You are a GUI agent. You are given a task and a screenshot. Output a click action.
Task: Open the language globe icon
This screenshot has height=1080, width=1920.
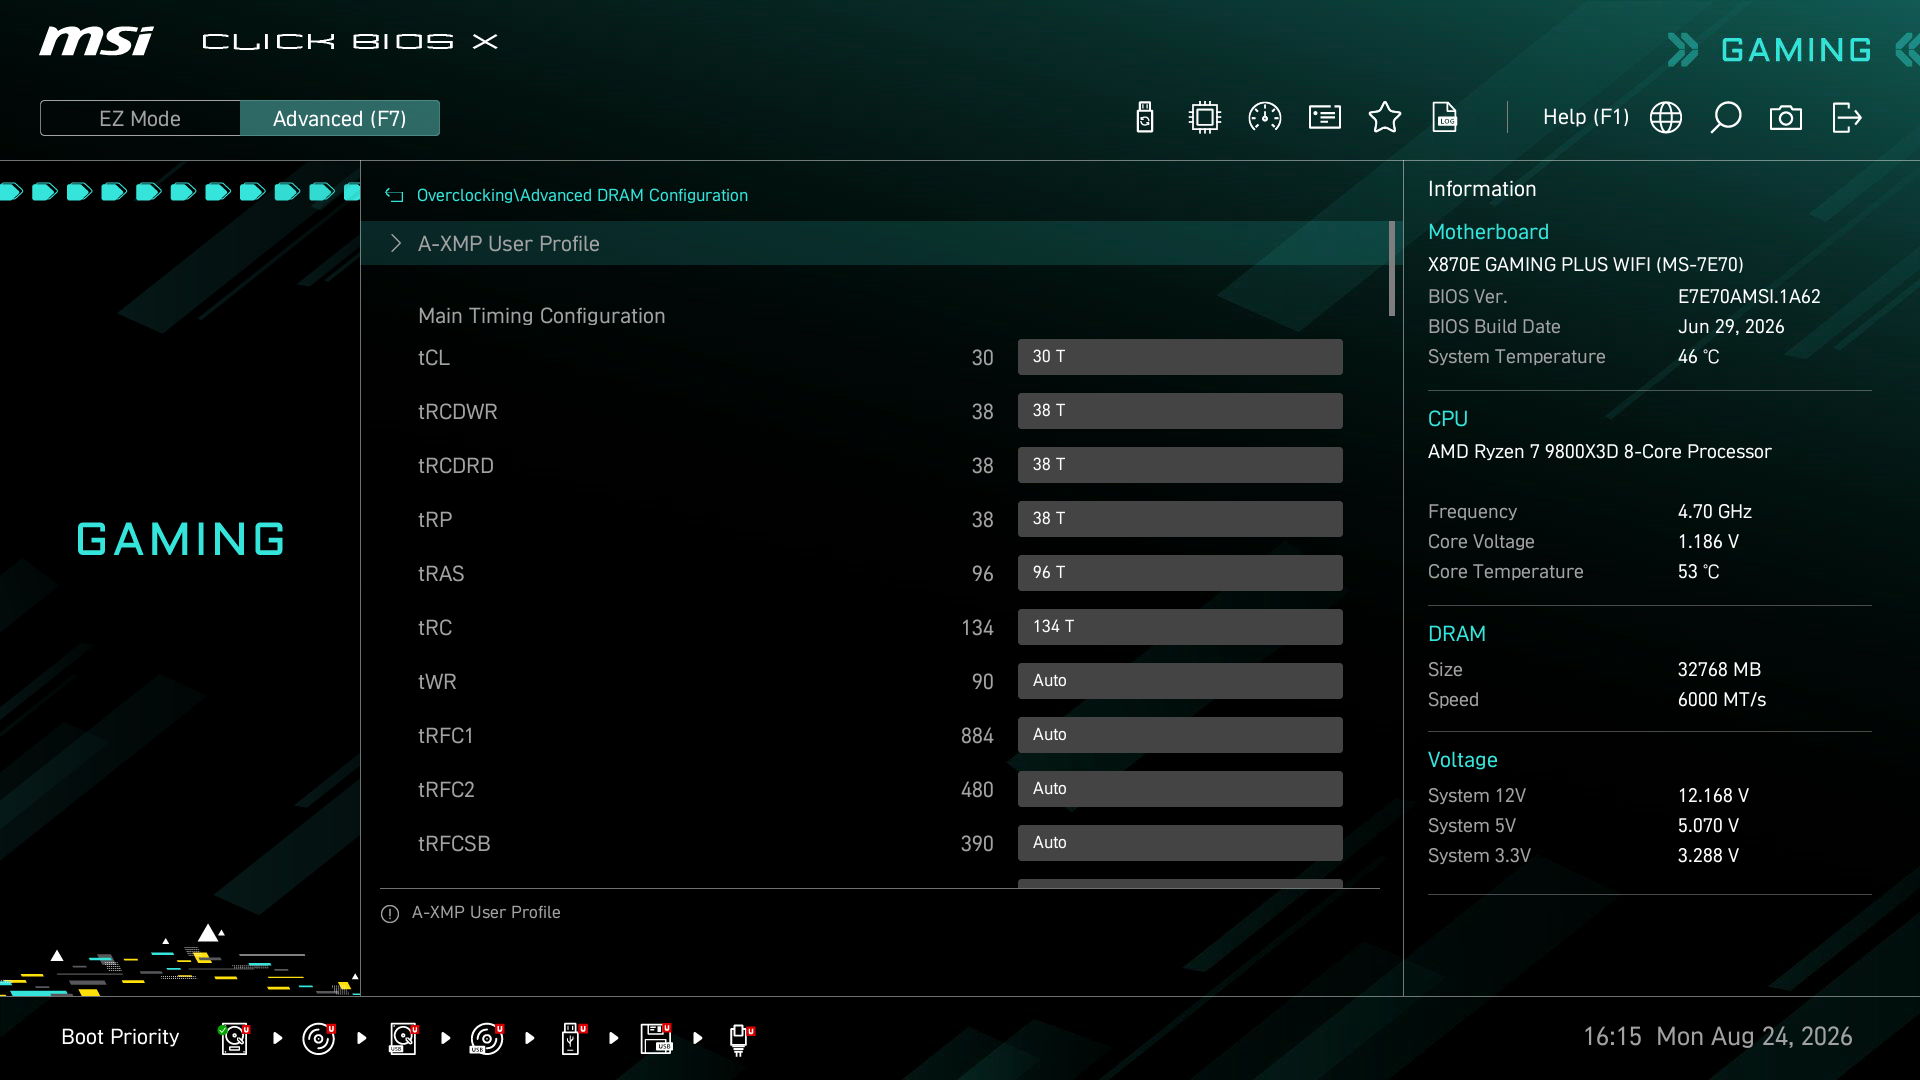[1666, 118]
